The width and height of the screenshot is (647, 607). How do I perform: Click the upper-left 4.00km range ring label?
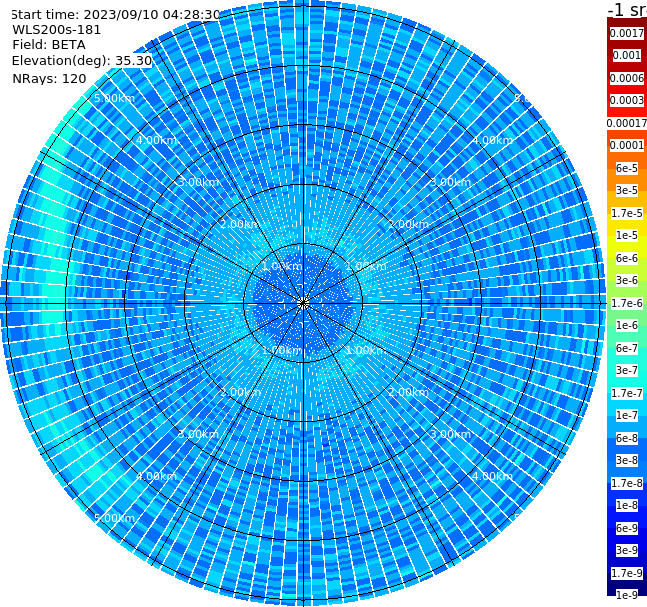[156, 140]
